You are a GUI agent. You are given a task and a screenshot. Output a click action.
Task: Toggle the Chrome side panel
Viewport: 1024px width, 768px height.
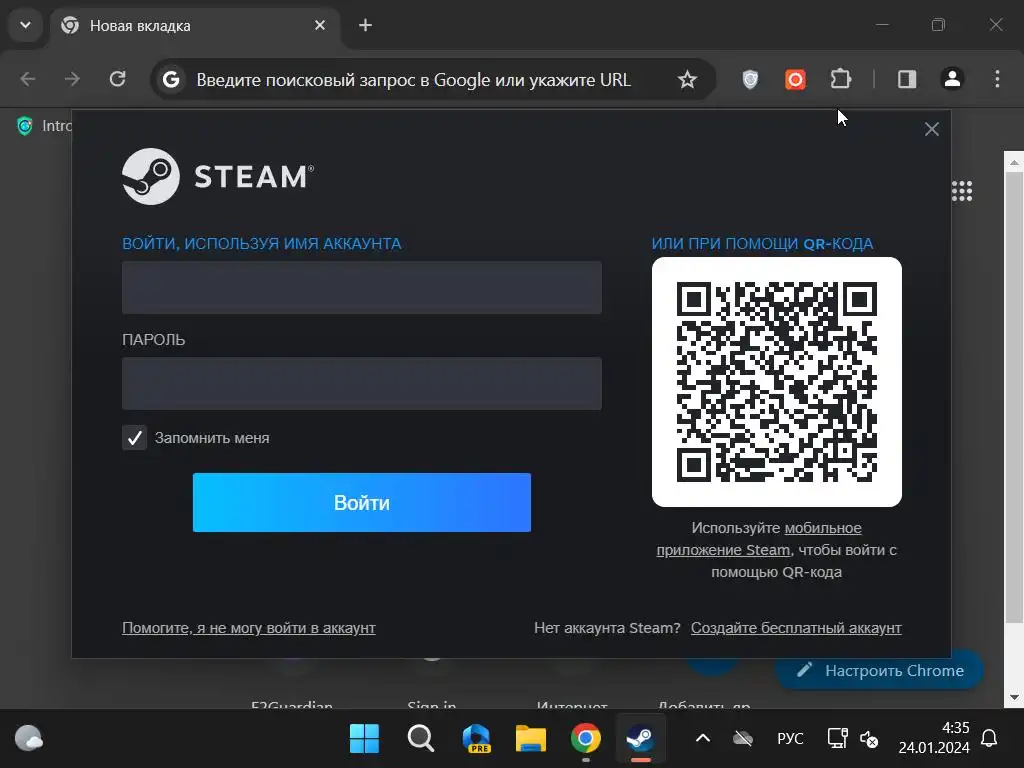click(x=907, y=80)
